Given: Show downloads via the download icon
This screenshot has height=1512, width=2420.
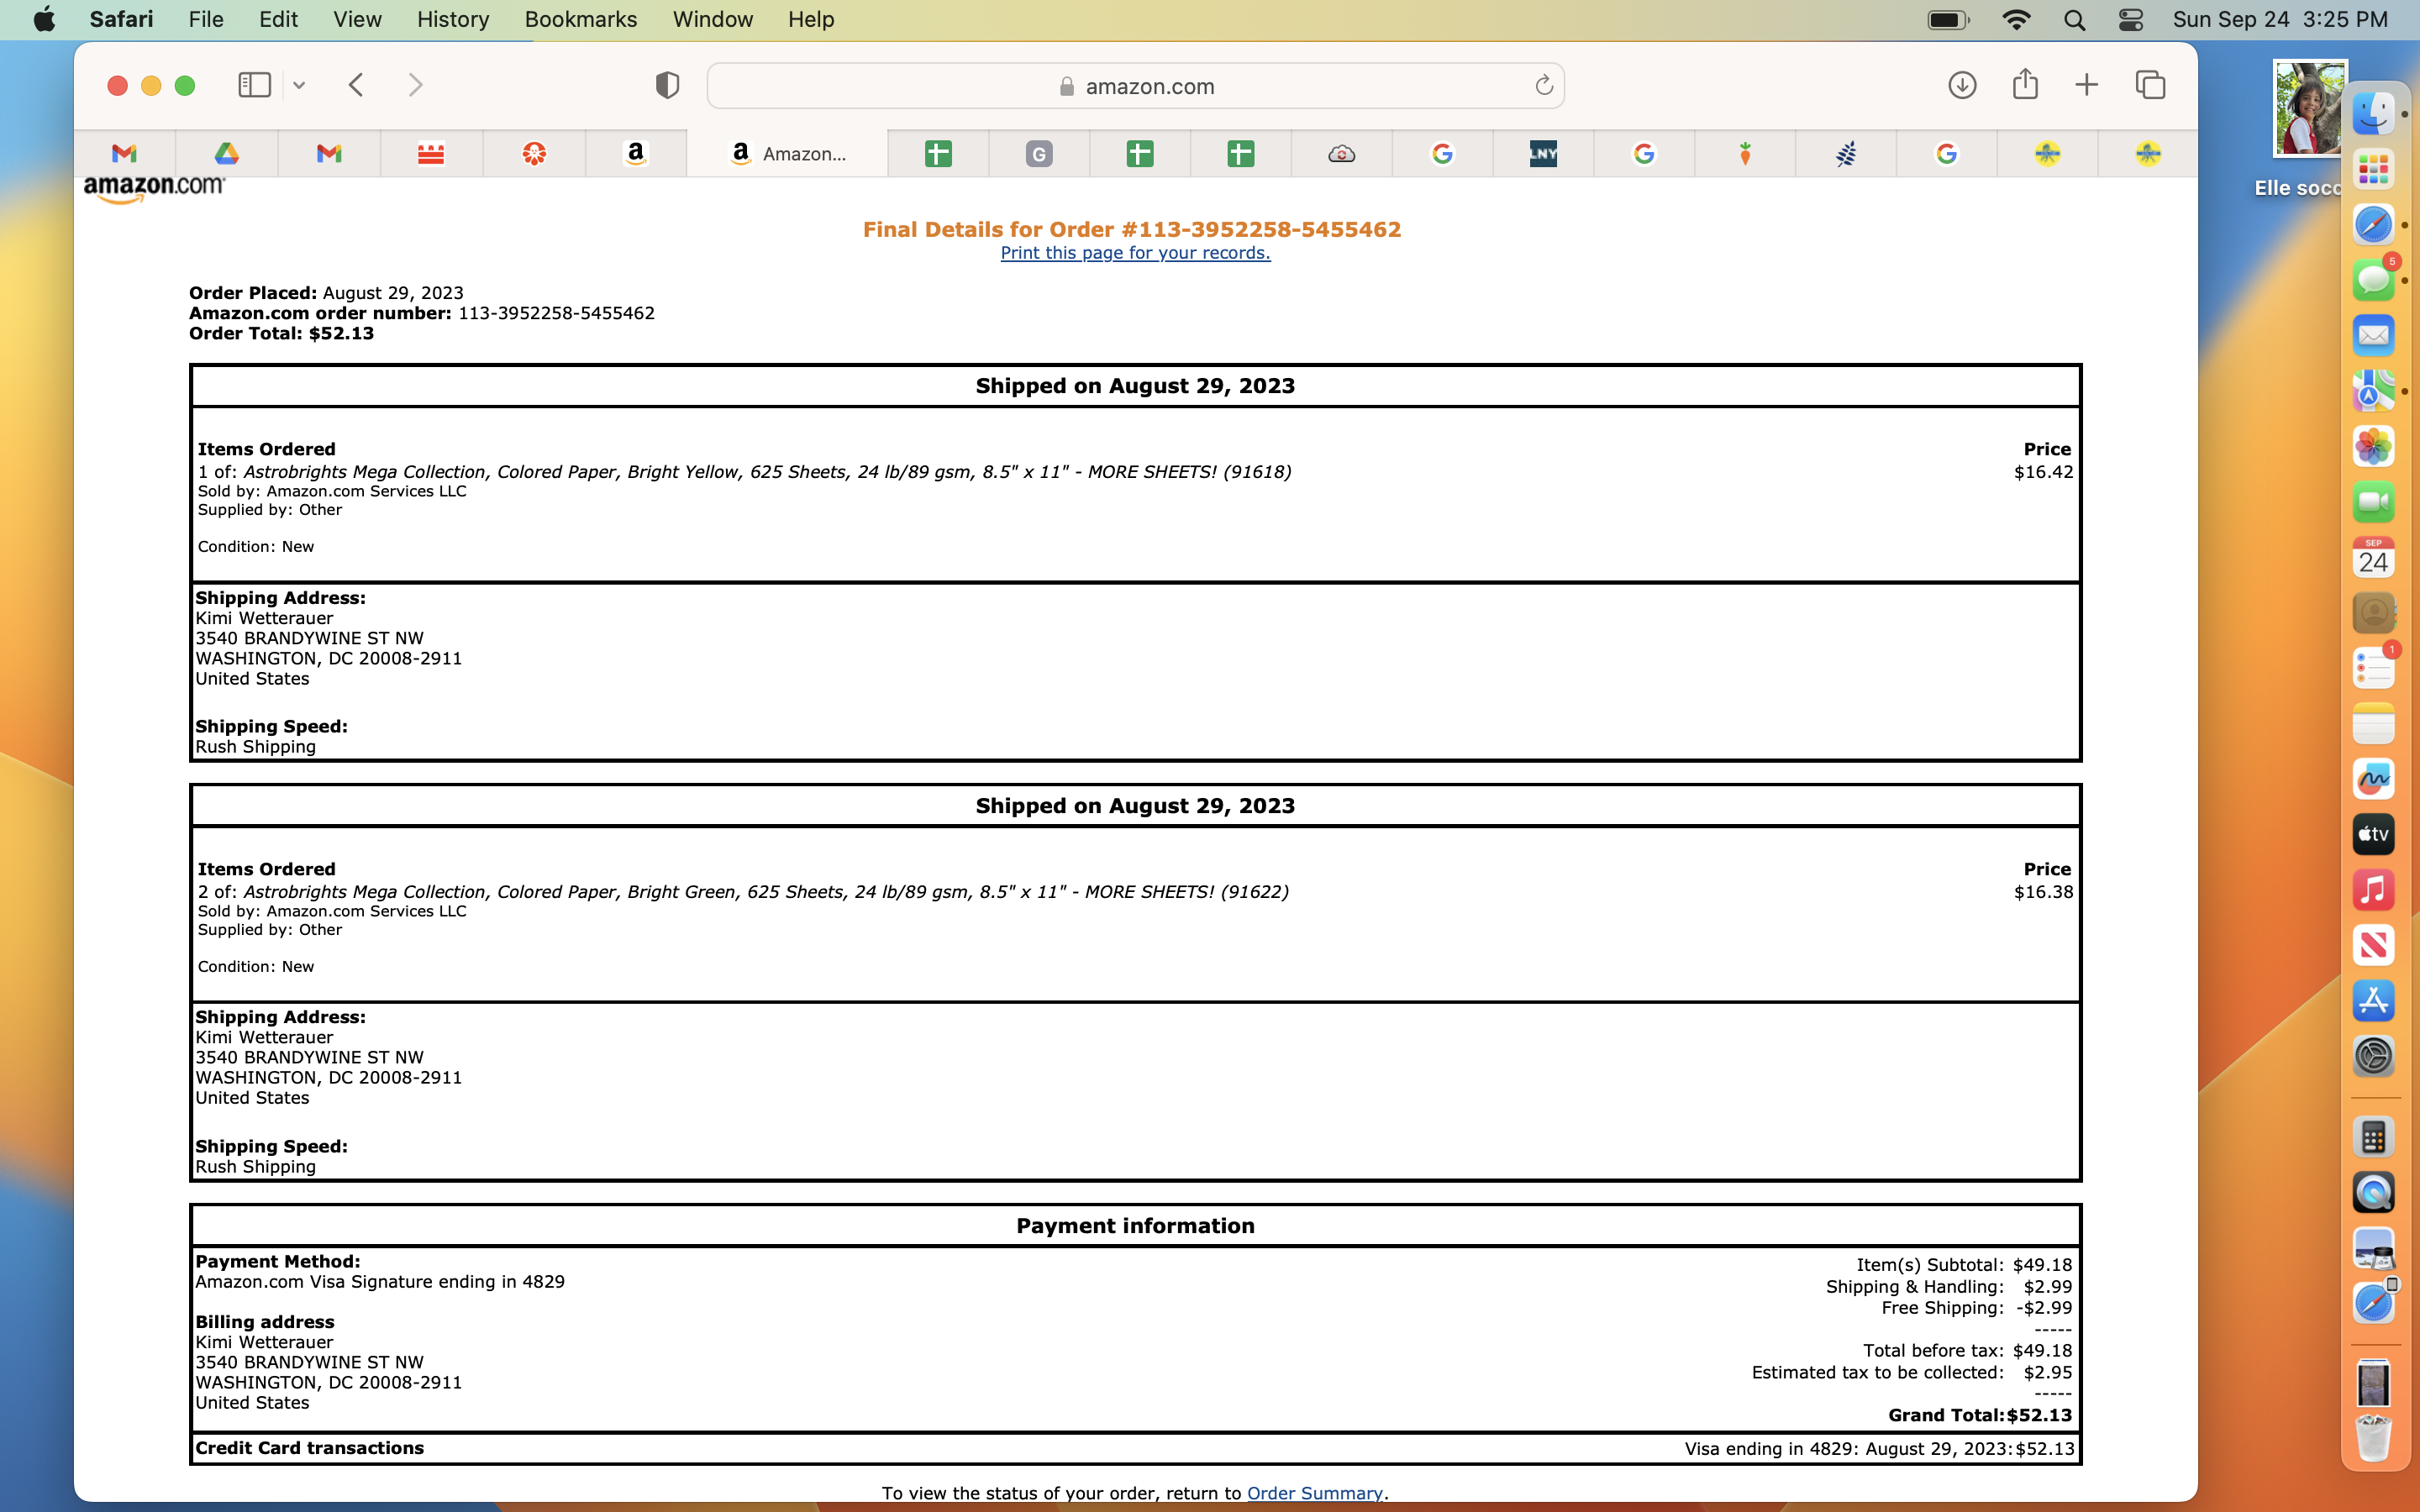Looking at the screenshot, I should [x=1962, y=85].
